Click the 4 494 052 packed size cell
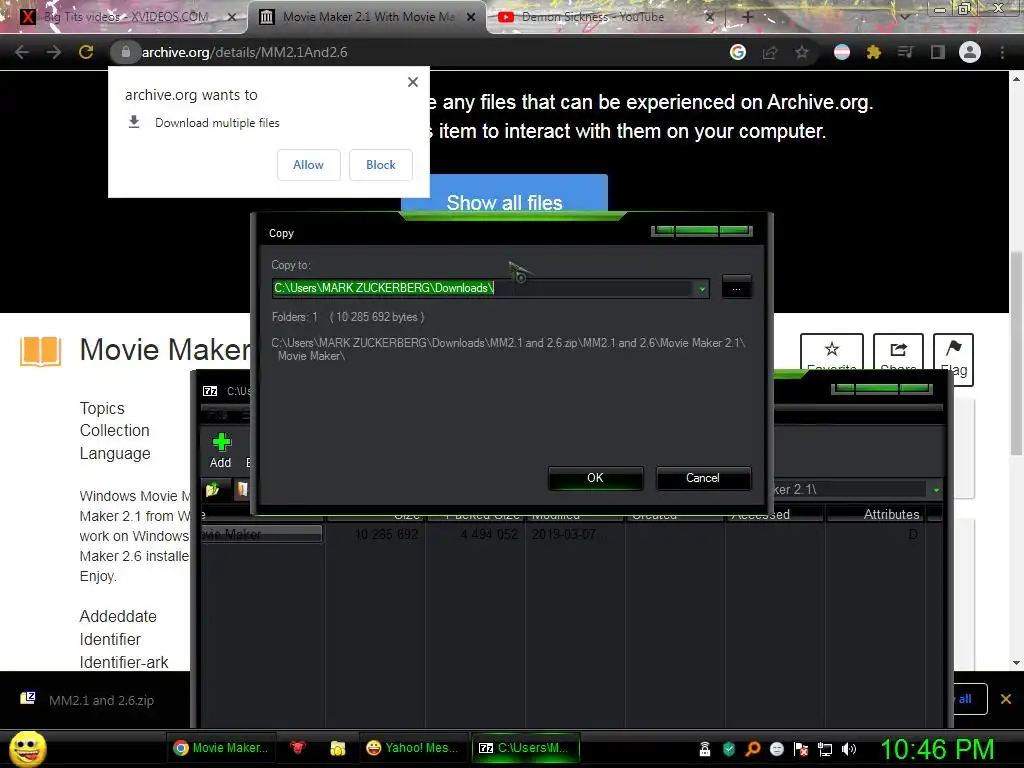The image size is (1024, 768). (x=488, y=534)
